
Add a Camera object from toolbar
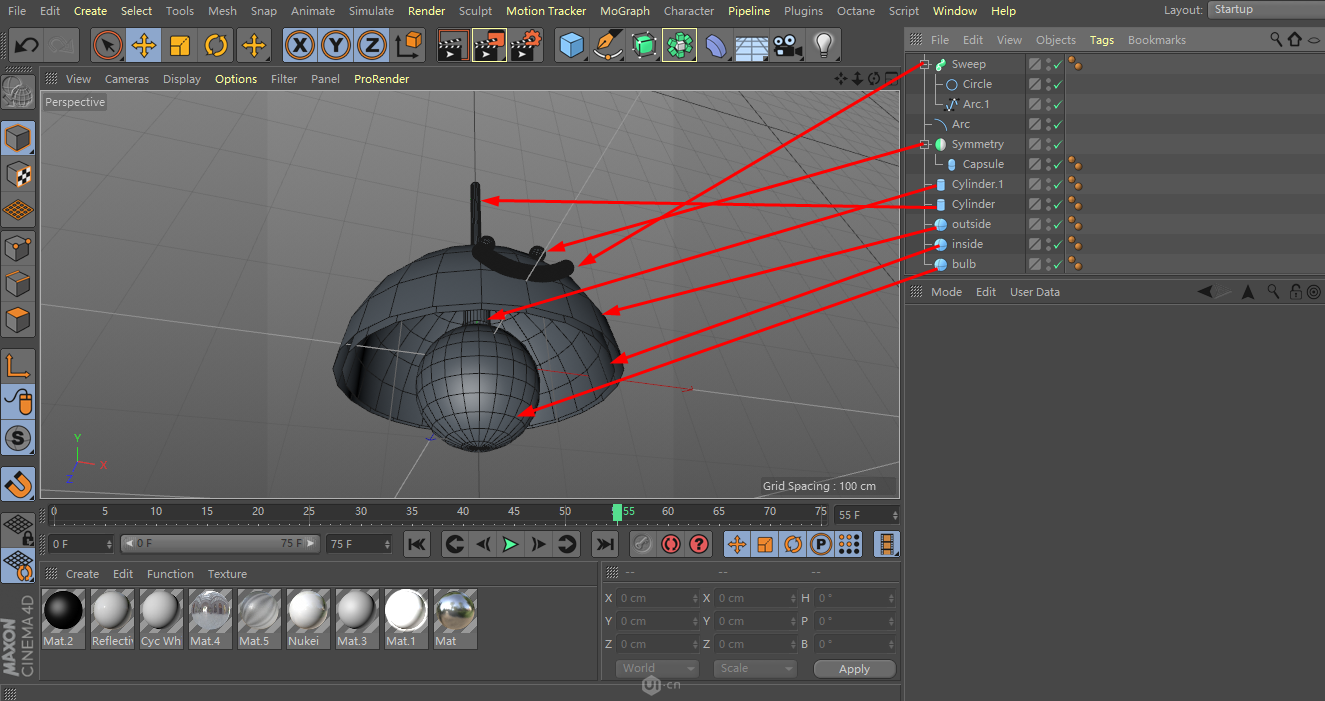[787, 45]
